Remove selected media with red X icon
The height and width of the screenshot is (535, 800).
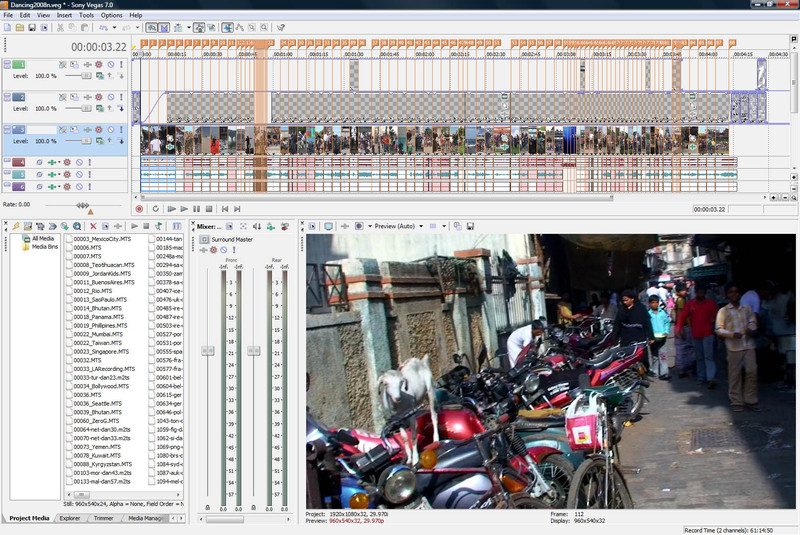(x=93, y=226)
